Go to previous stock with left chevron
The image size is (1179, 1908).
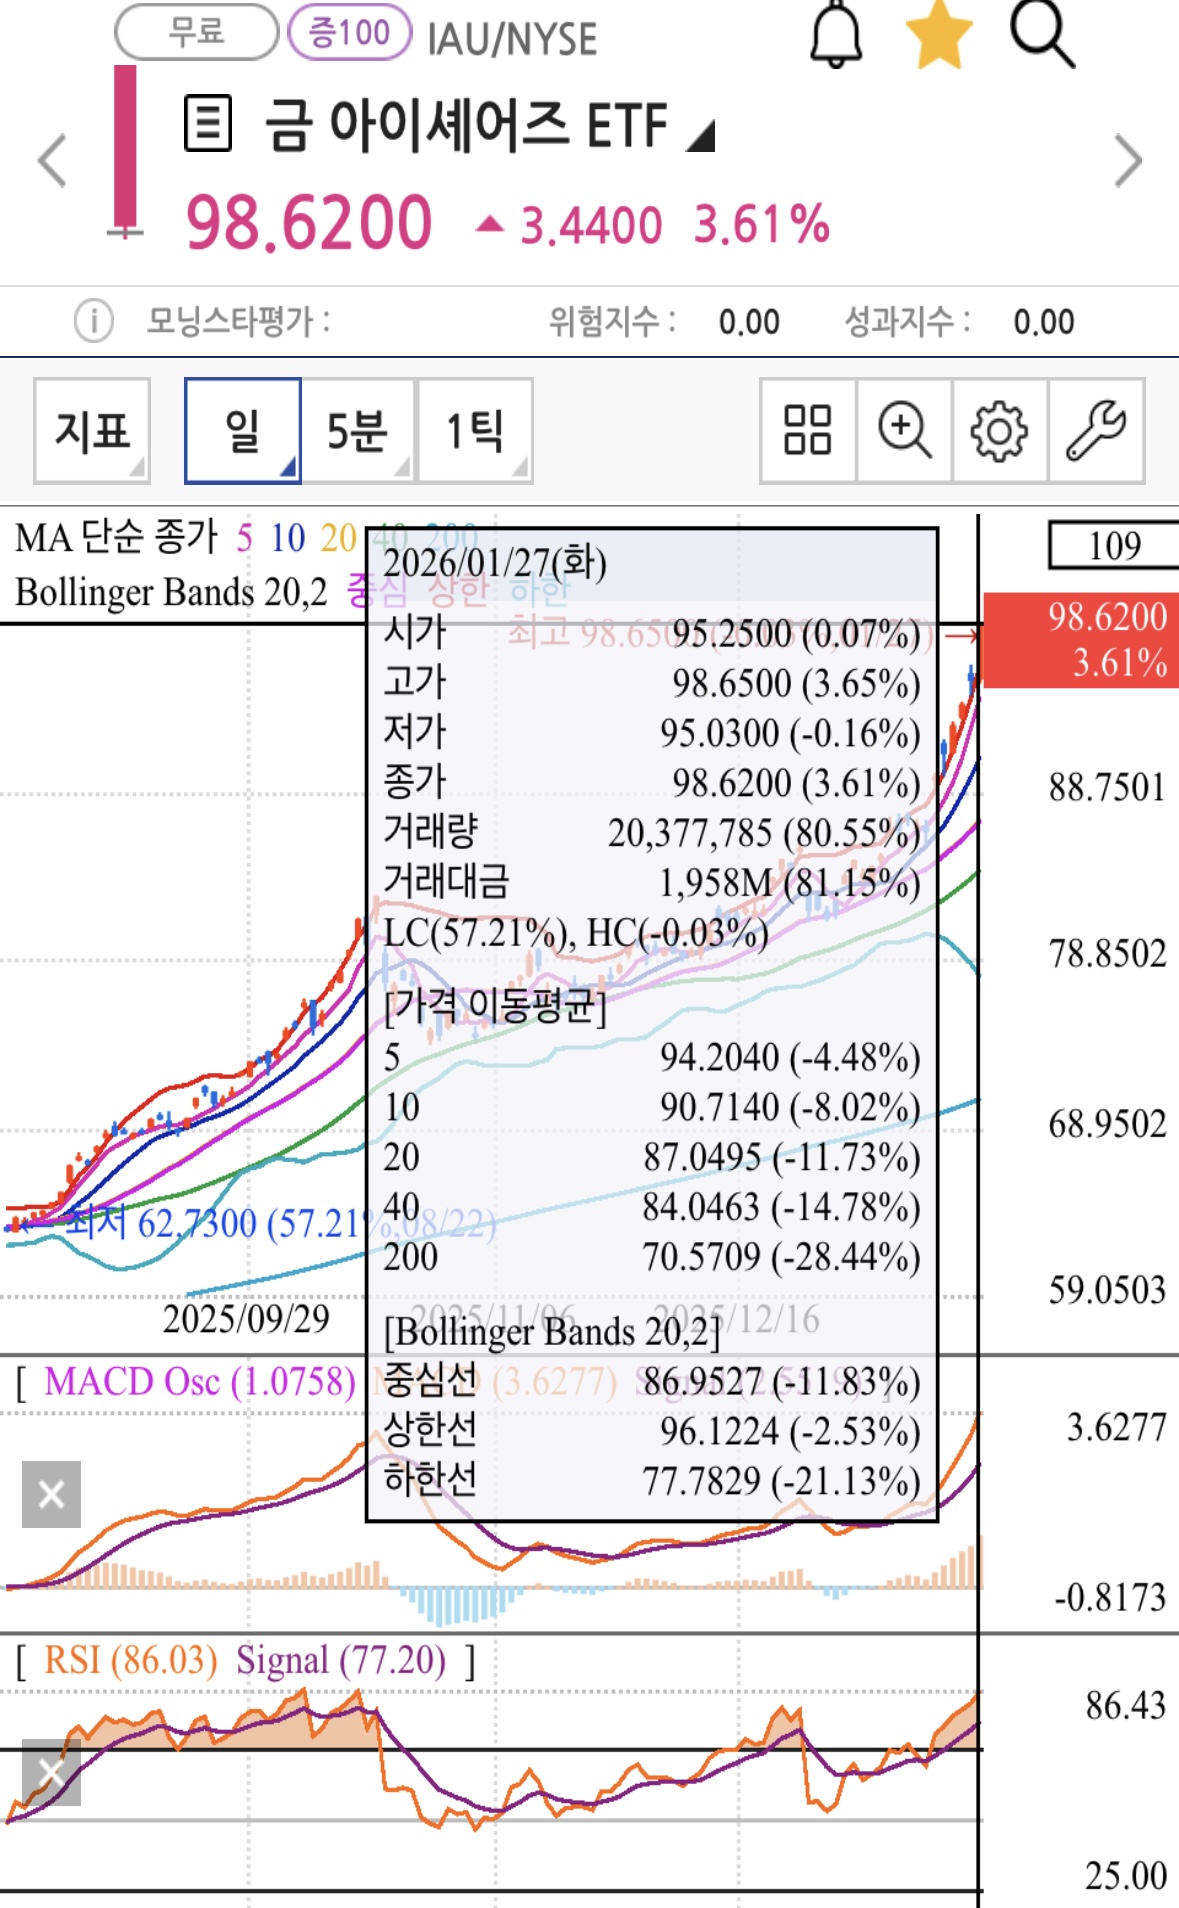point(52,160)
